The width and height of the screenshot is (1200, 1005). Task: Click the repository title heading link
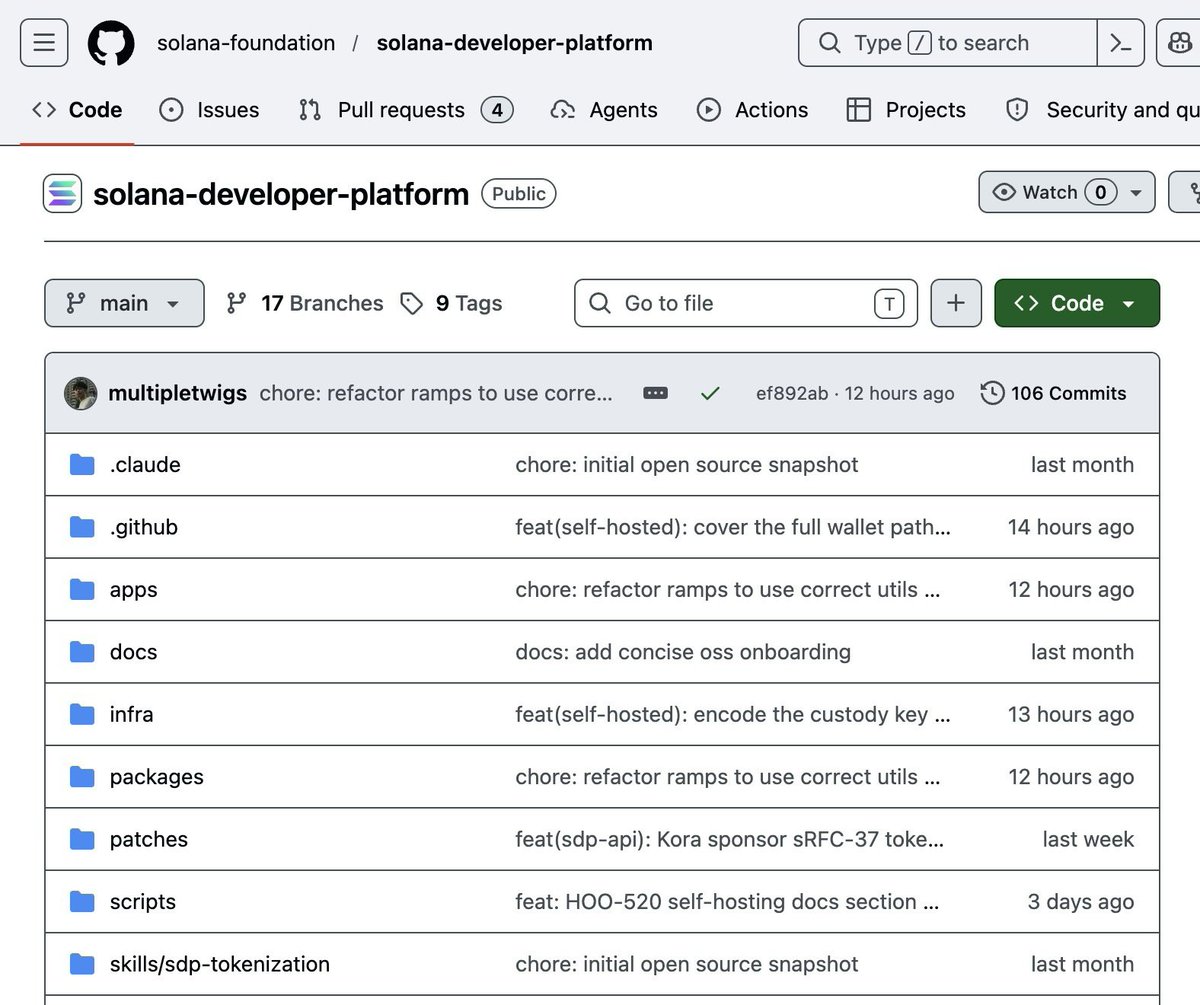(x=281, y=193)
